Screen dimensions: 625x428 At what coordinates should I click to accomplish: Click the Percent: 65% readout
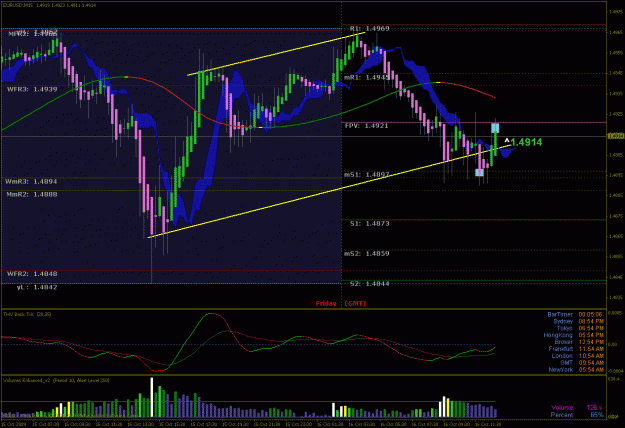coord(577,415)
